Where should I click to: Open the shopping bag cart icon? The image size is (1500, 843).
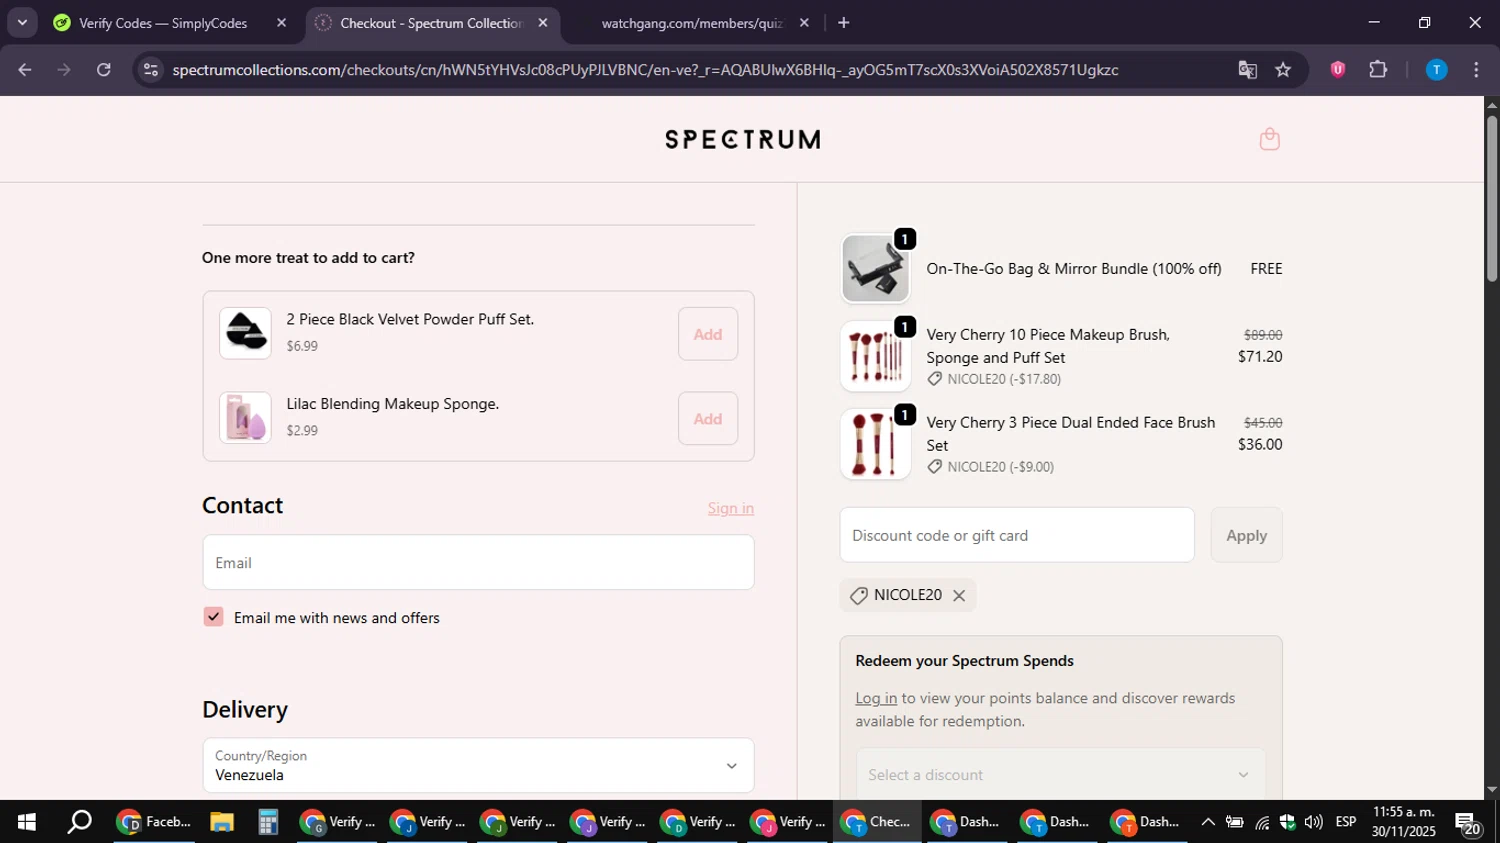click(1270, 139)
